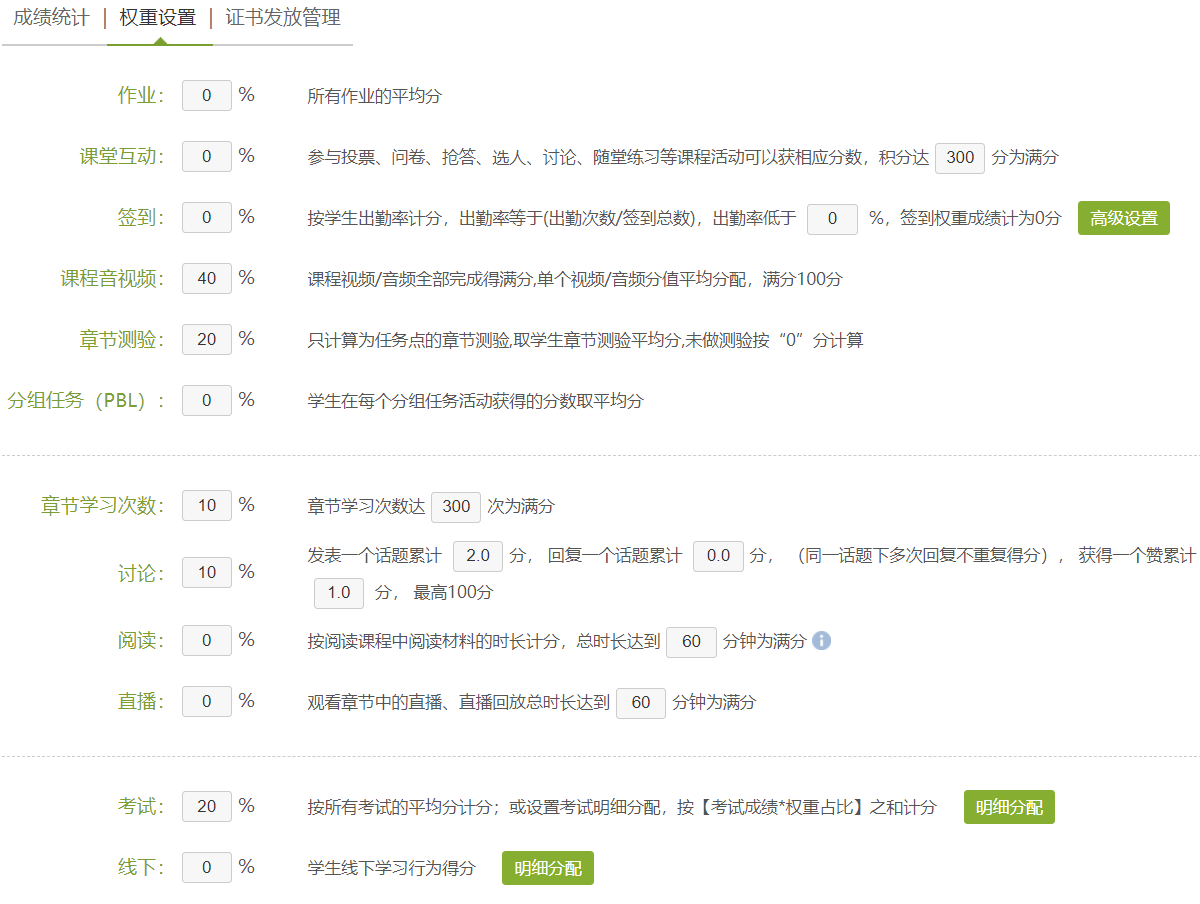Click the 签到 label
The height and width of the screenshot is (904, 1200).
(141, 218)
